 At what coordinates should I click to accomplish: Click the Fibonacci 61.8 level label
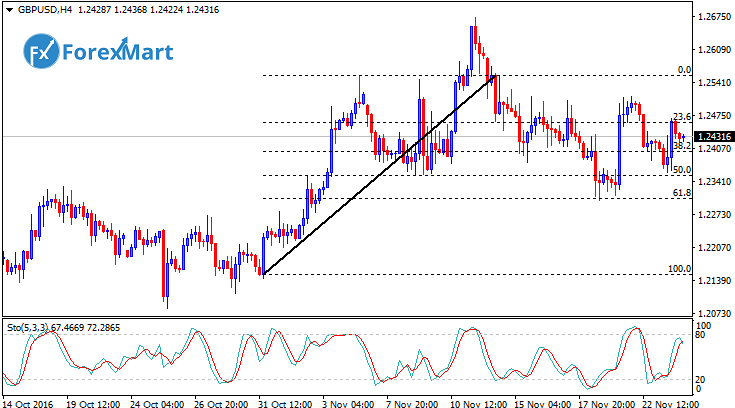682,193
